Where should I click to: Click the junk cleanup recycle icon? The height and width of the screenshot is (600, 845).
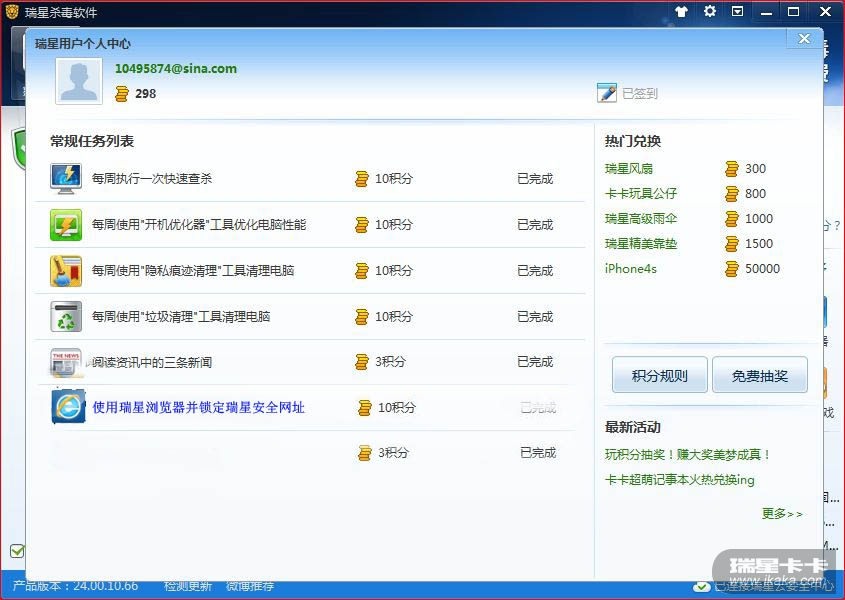pyautogui.click(x=66, y=316)
